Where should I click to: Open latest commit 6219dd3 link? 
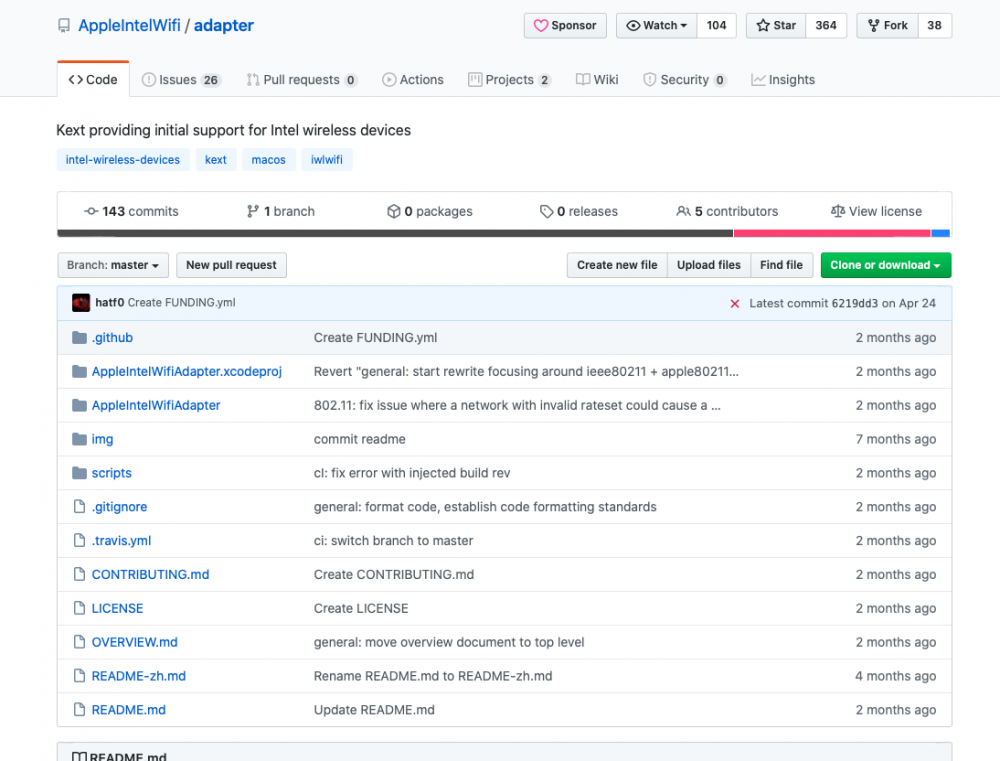pos(855,304)
